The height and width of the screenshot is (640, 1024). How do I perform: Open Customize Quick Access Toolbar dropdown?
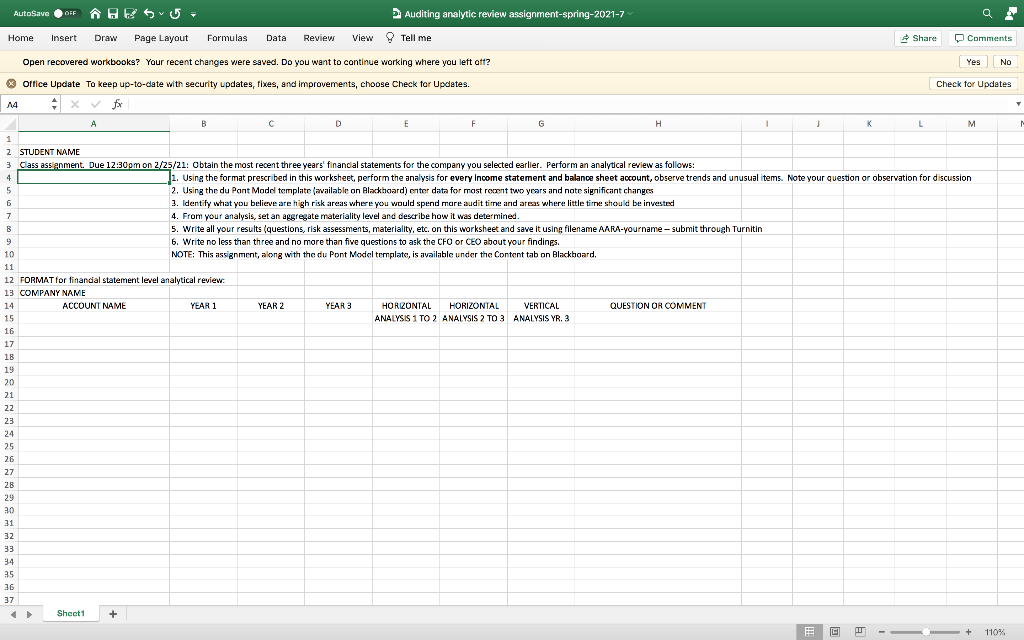[x=193, y=14]
